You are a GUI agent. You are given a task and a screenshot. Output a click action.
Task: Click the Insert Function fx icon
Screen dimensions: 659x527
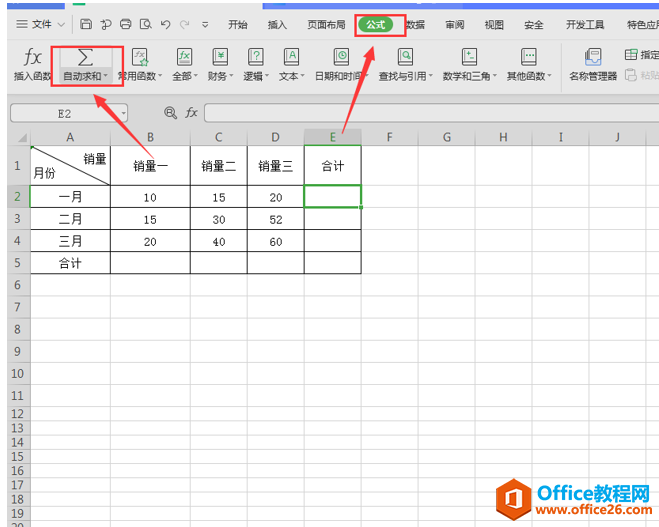(x=33, y=57)
